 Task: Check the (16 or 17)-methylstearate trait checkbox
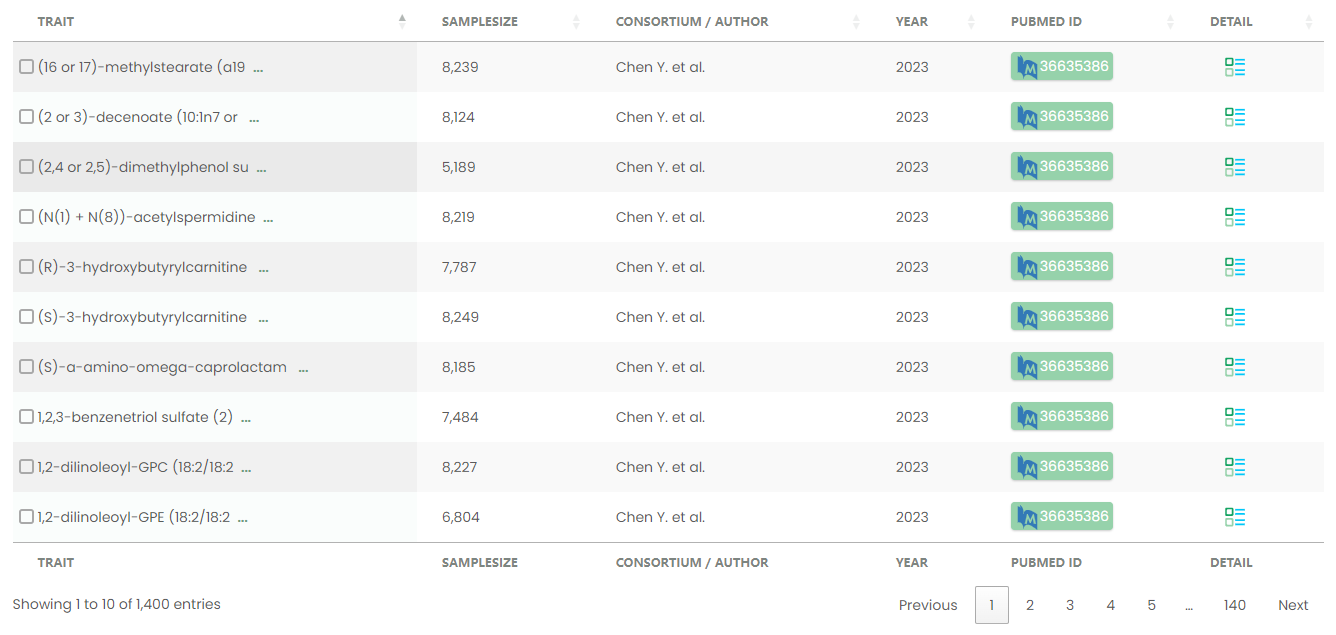(x=27, y=67)
